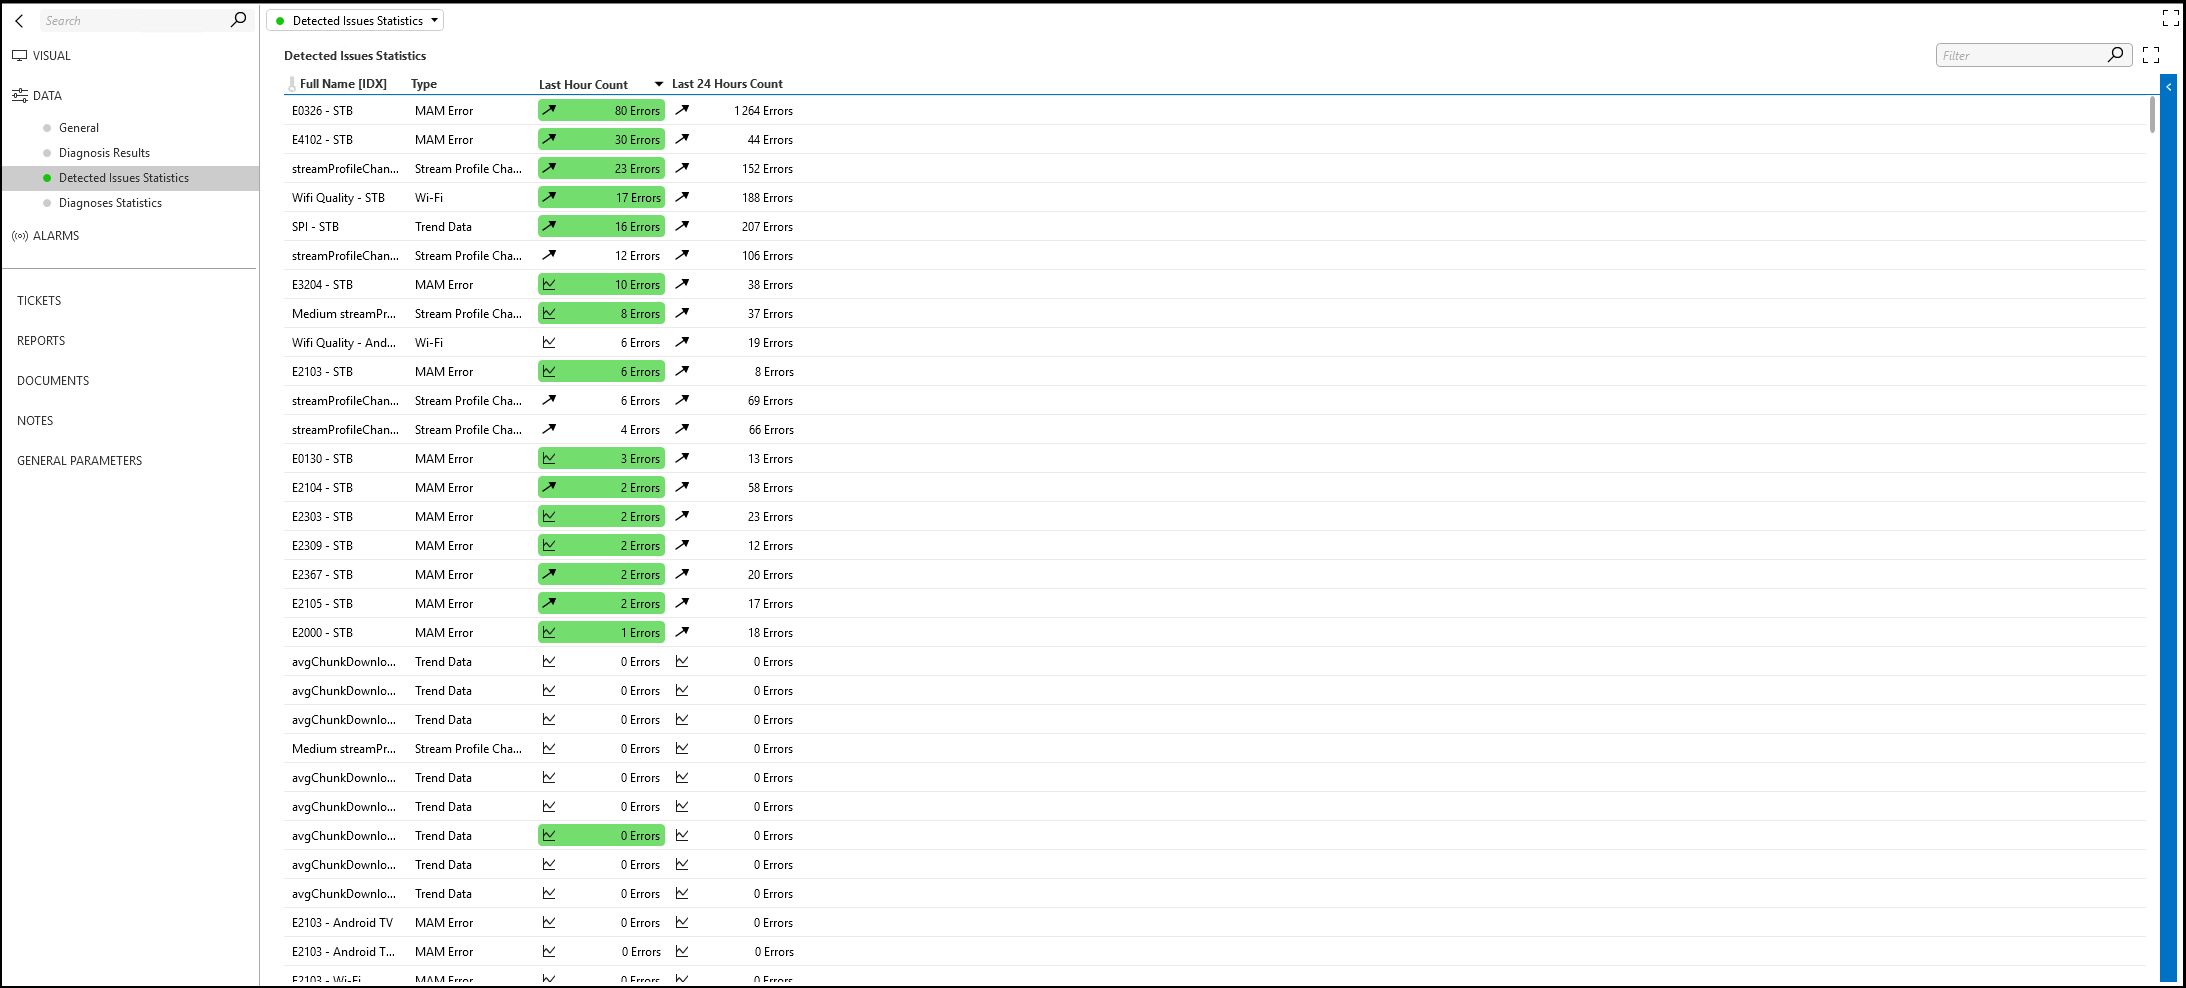The height and width of the screenshot is (988, 2186).
Task: Open the VISUAL section
Action: [x=52, y=56]
